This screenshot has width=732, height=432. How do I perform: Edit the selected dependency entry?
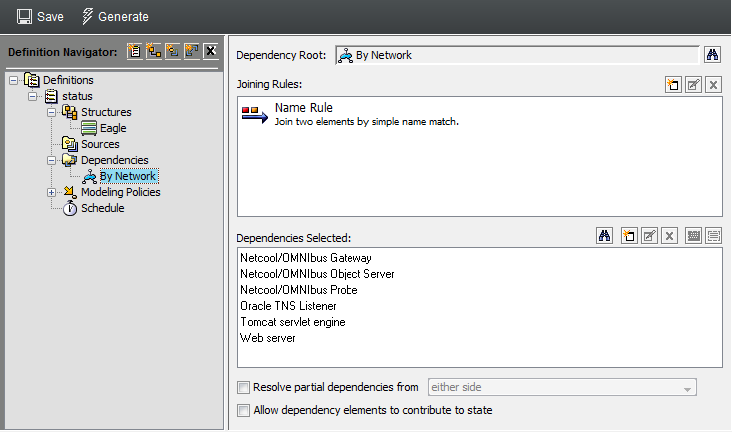pos(649,236)
